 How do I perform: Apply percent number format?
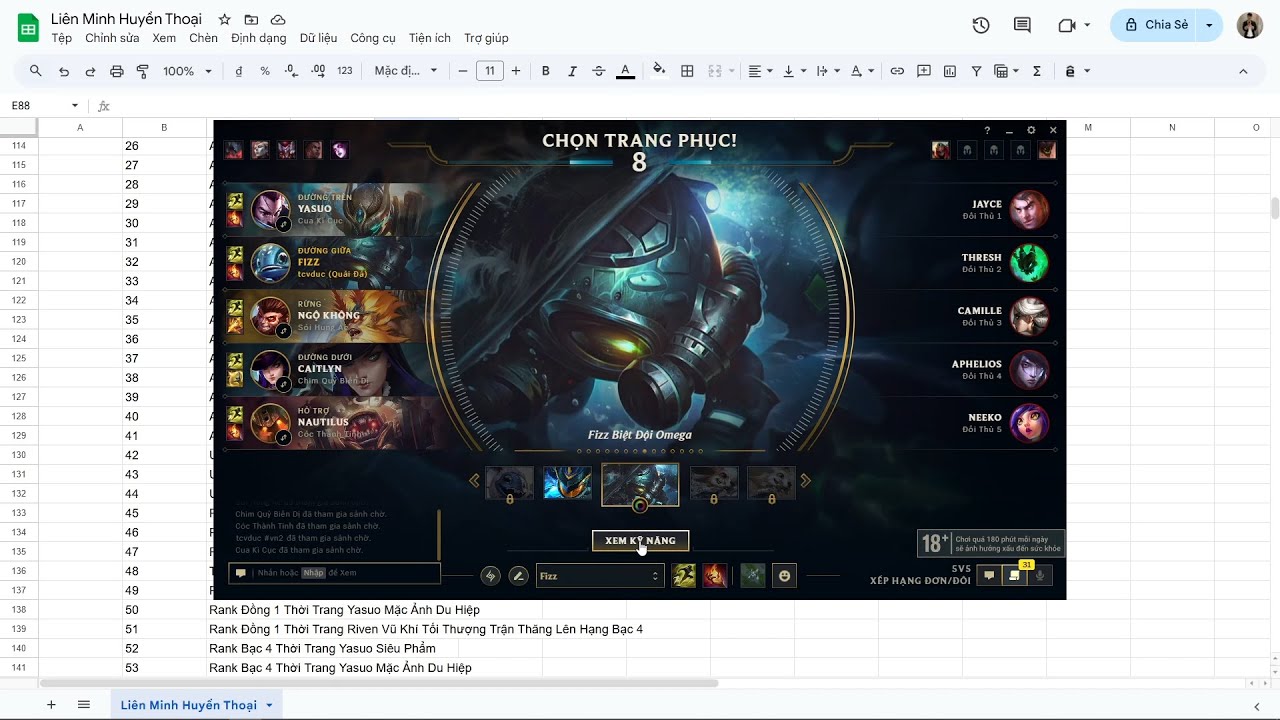tap(265, 71)
